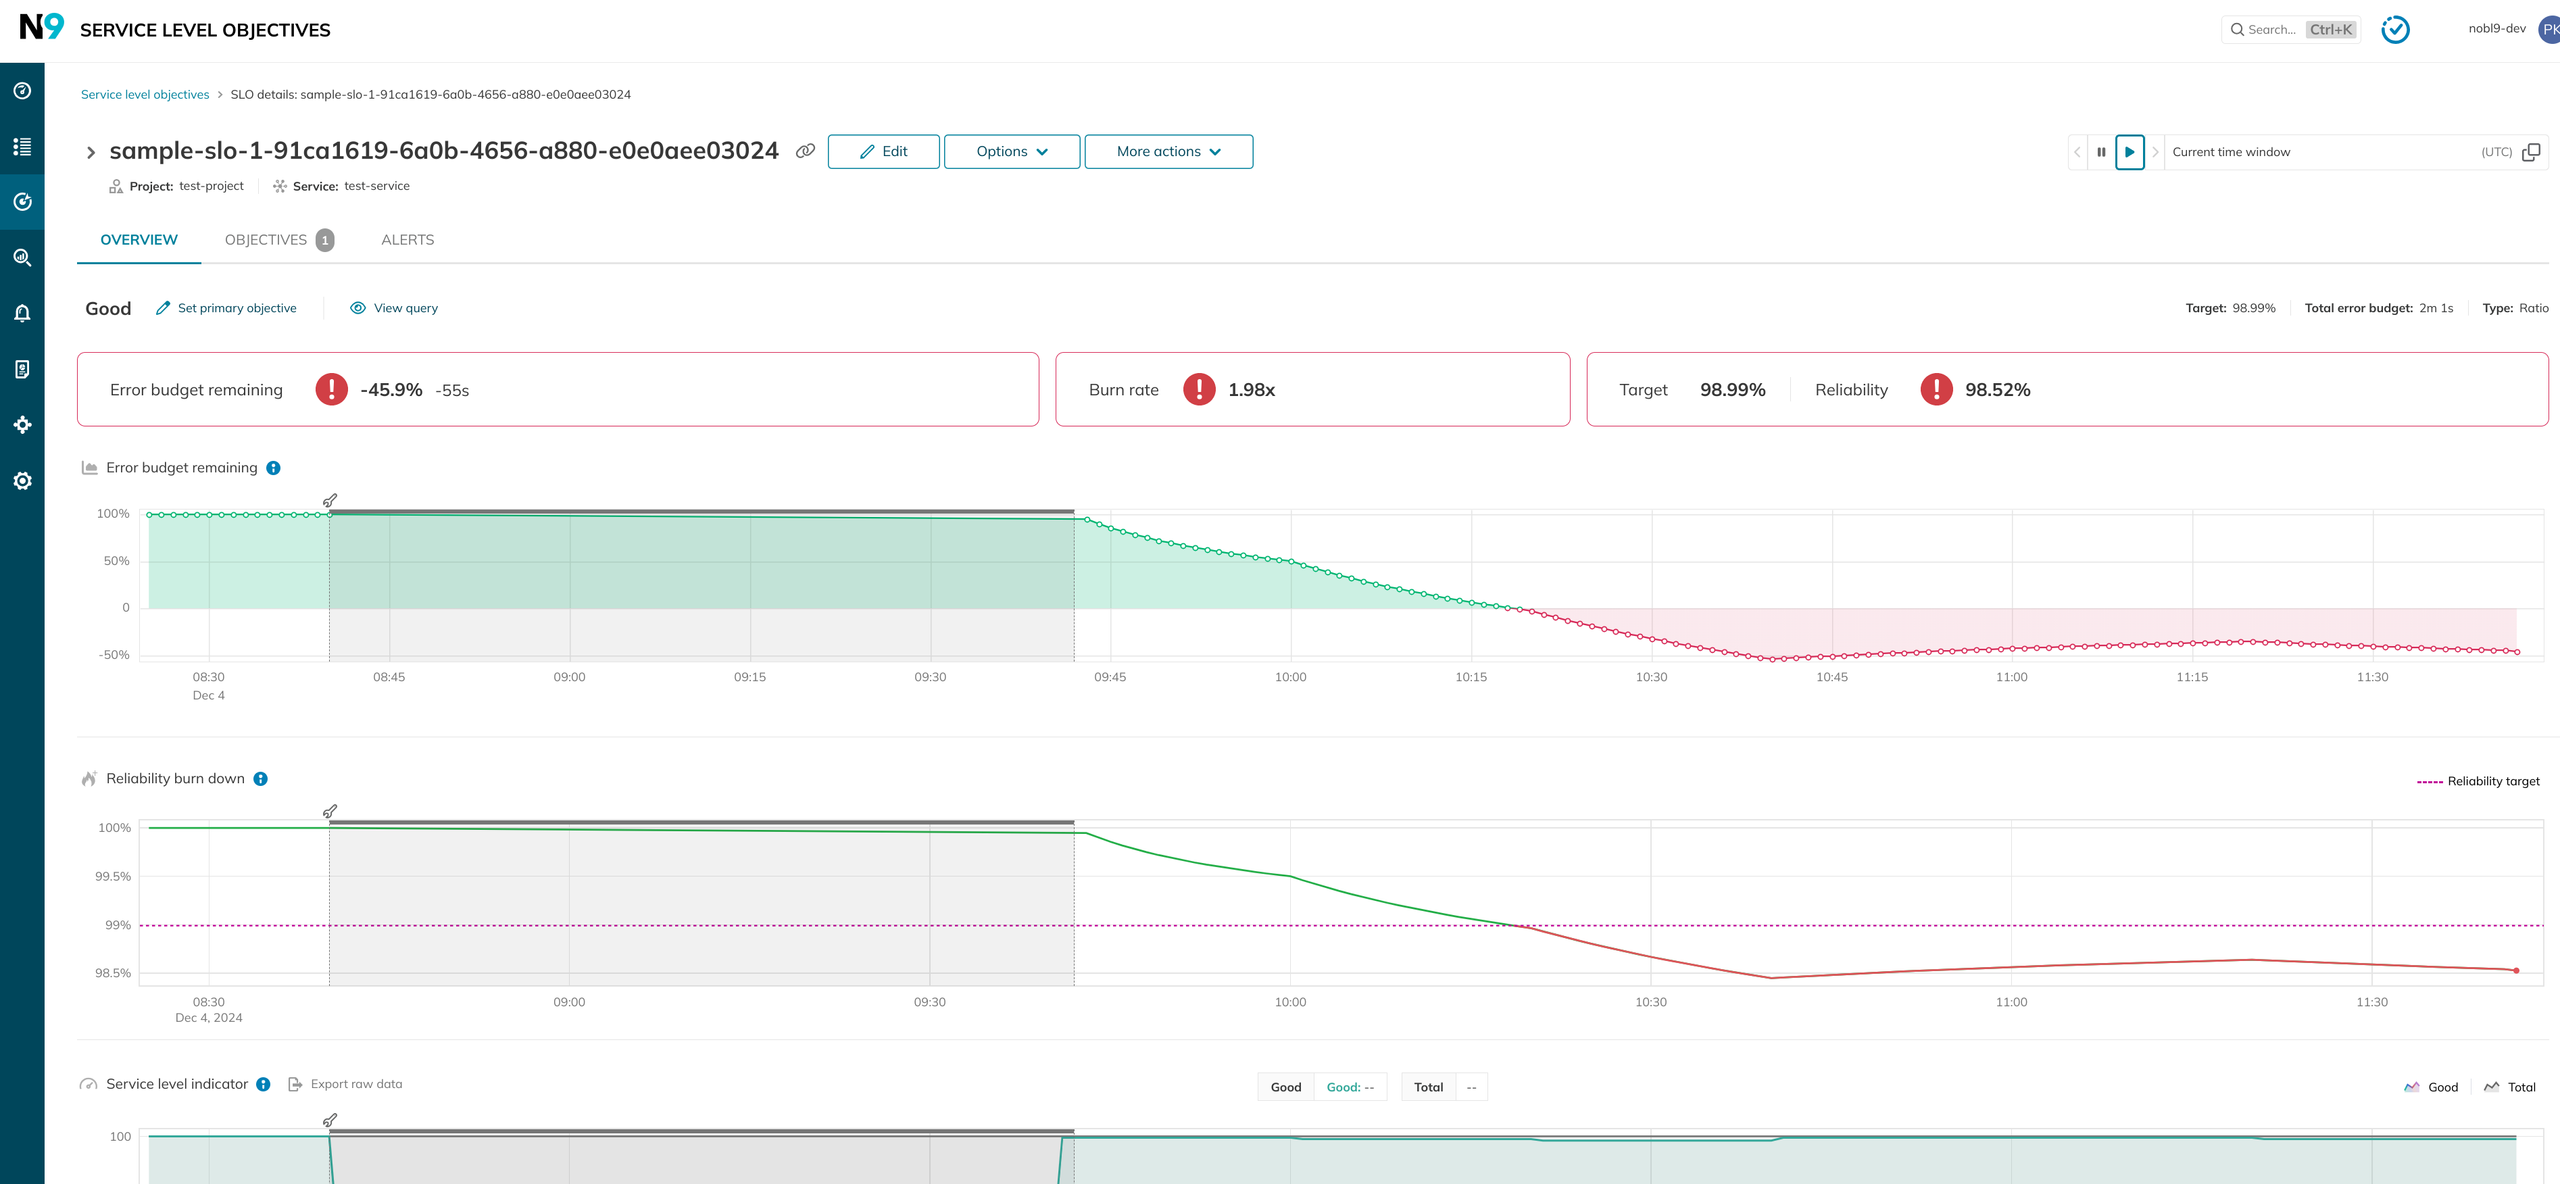The width and height of the screenshot is (2560, 1184).
Task: Focus the Search input field
Action: coord(2290,30)
